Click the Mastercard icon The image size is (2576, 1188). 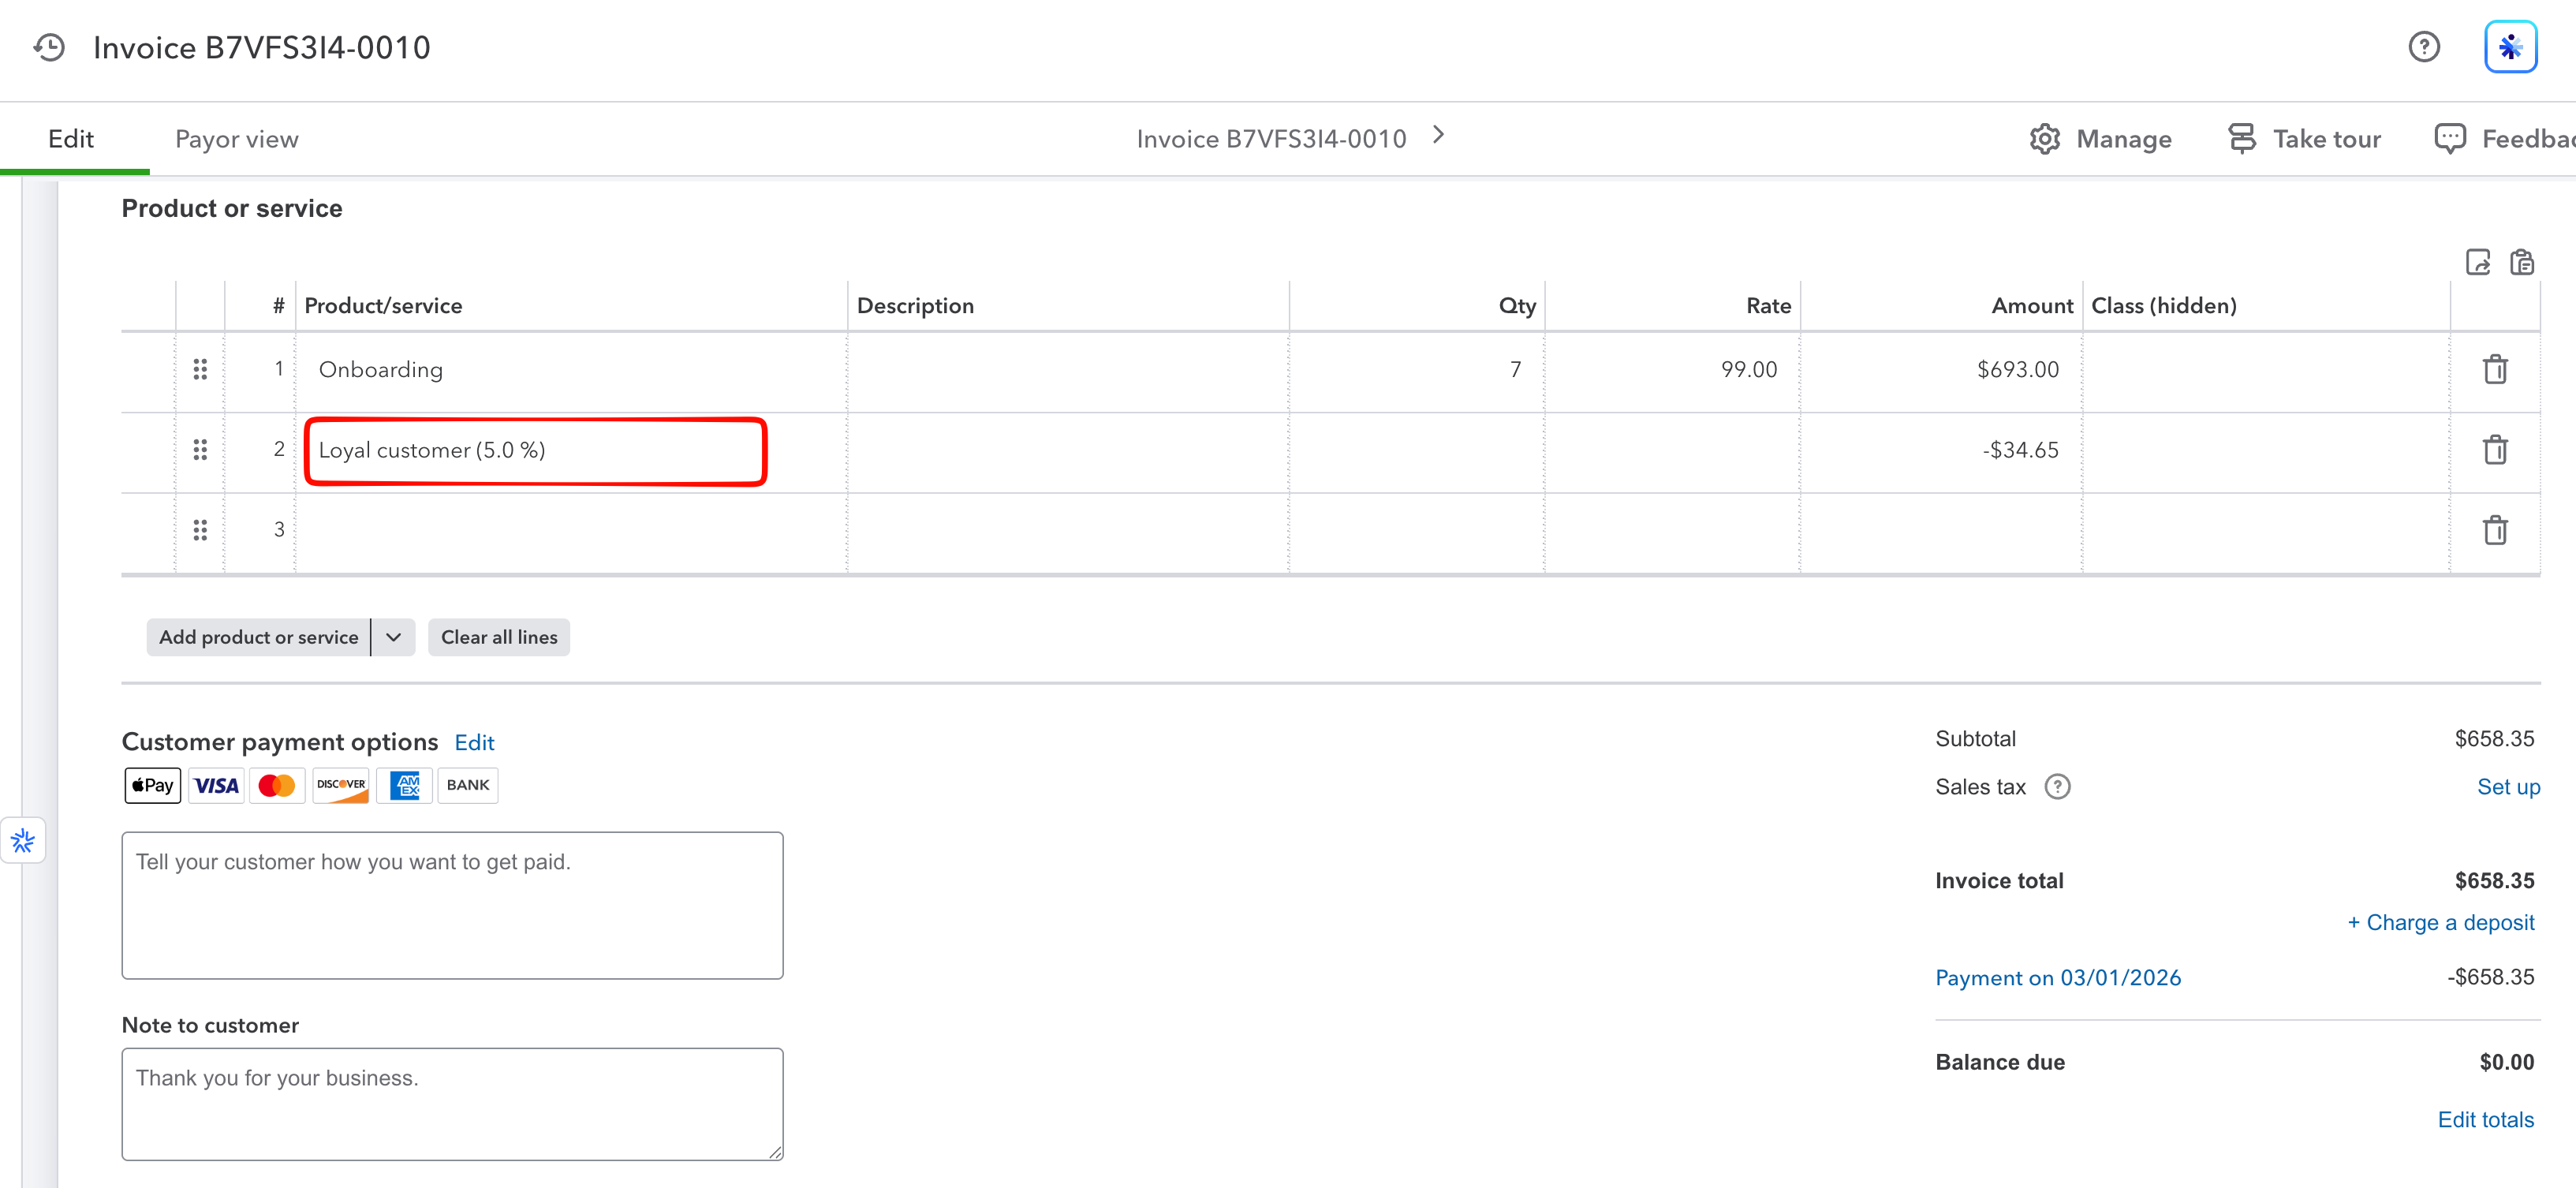(277, 785)
